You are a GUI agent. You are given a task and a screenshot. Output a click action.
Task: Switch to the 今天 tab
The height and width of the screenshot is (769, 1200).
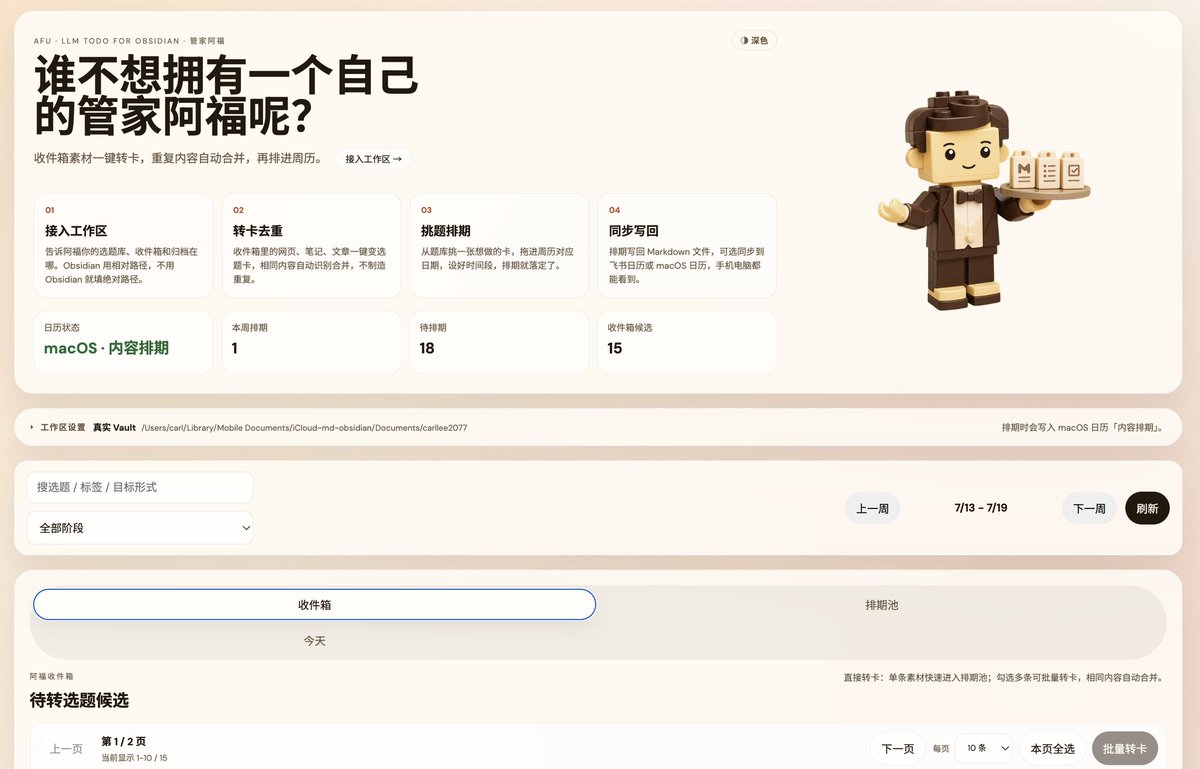[315, 640]
